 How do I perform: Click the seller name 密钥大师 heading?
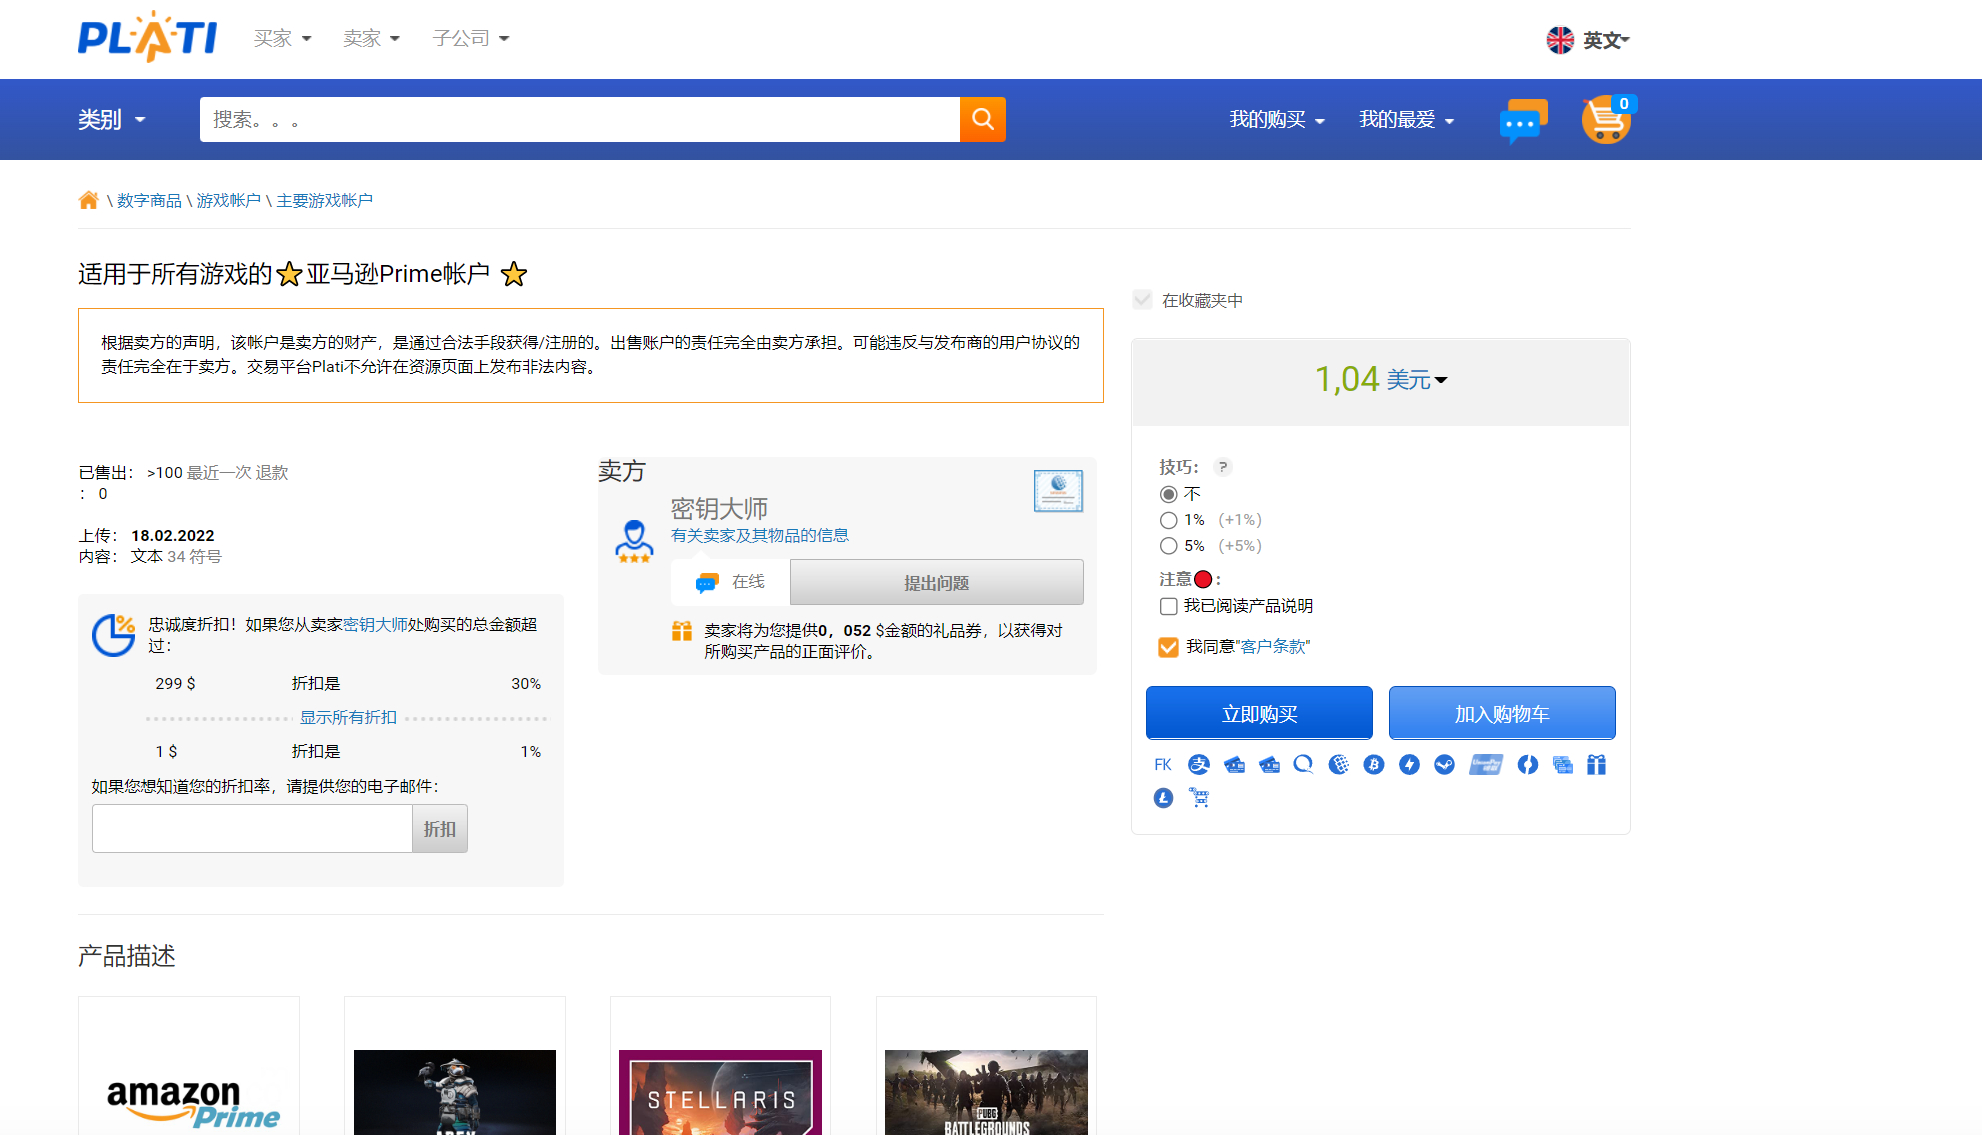(719, 508)
